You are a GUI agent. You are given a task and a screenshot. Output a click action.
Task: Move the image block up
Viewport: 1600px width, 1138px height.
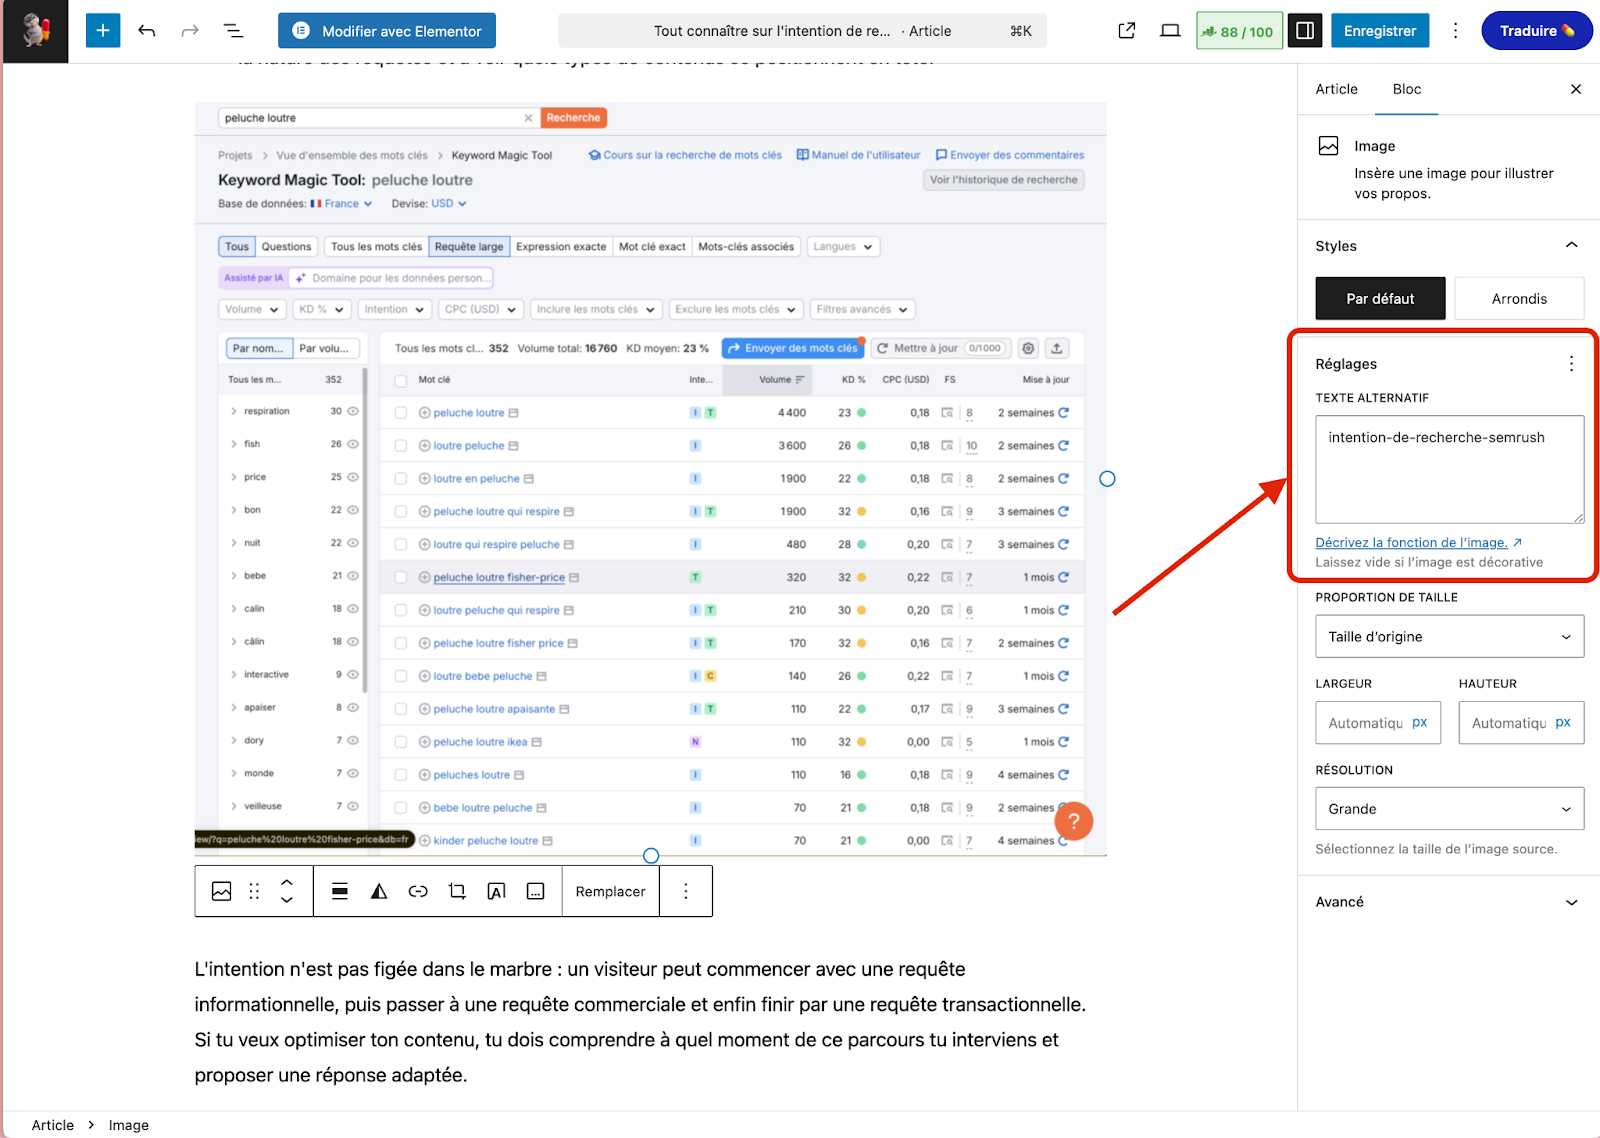pos(287,882)
